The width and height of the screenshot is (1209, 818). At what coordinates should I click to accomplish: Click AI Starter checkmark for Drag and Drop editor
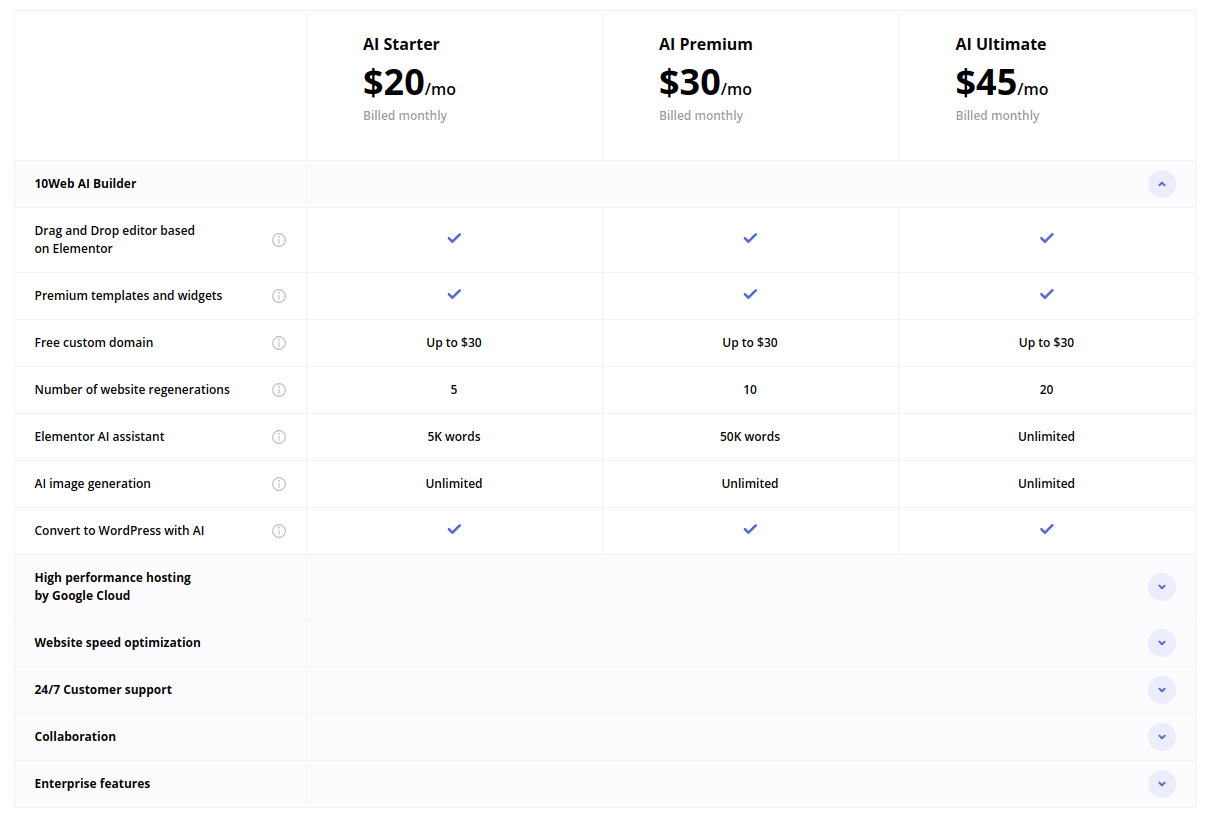click(454, 238)
